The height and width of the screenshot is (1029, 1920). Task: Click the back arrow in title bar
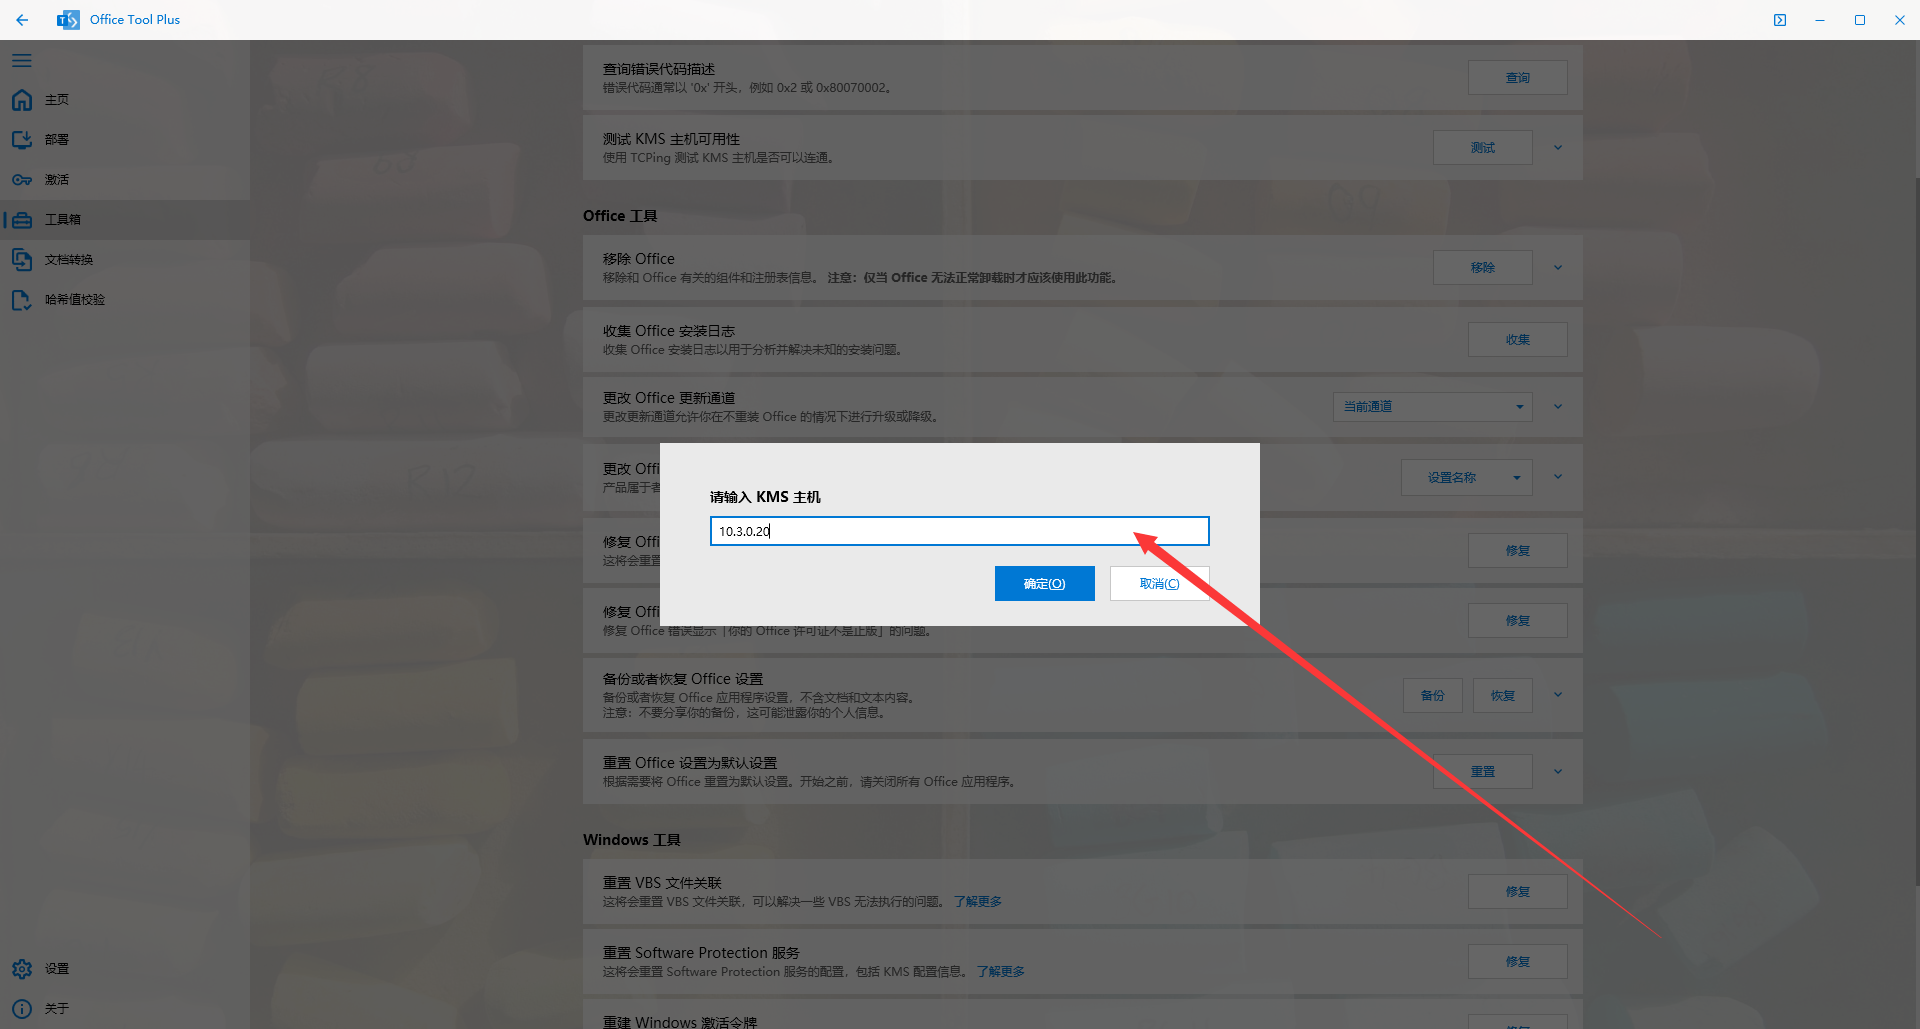point(22,20)
